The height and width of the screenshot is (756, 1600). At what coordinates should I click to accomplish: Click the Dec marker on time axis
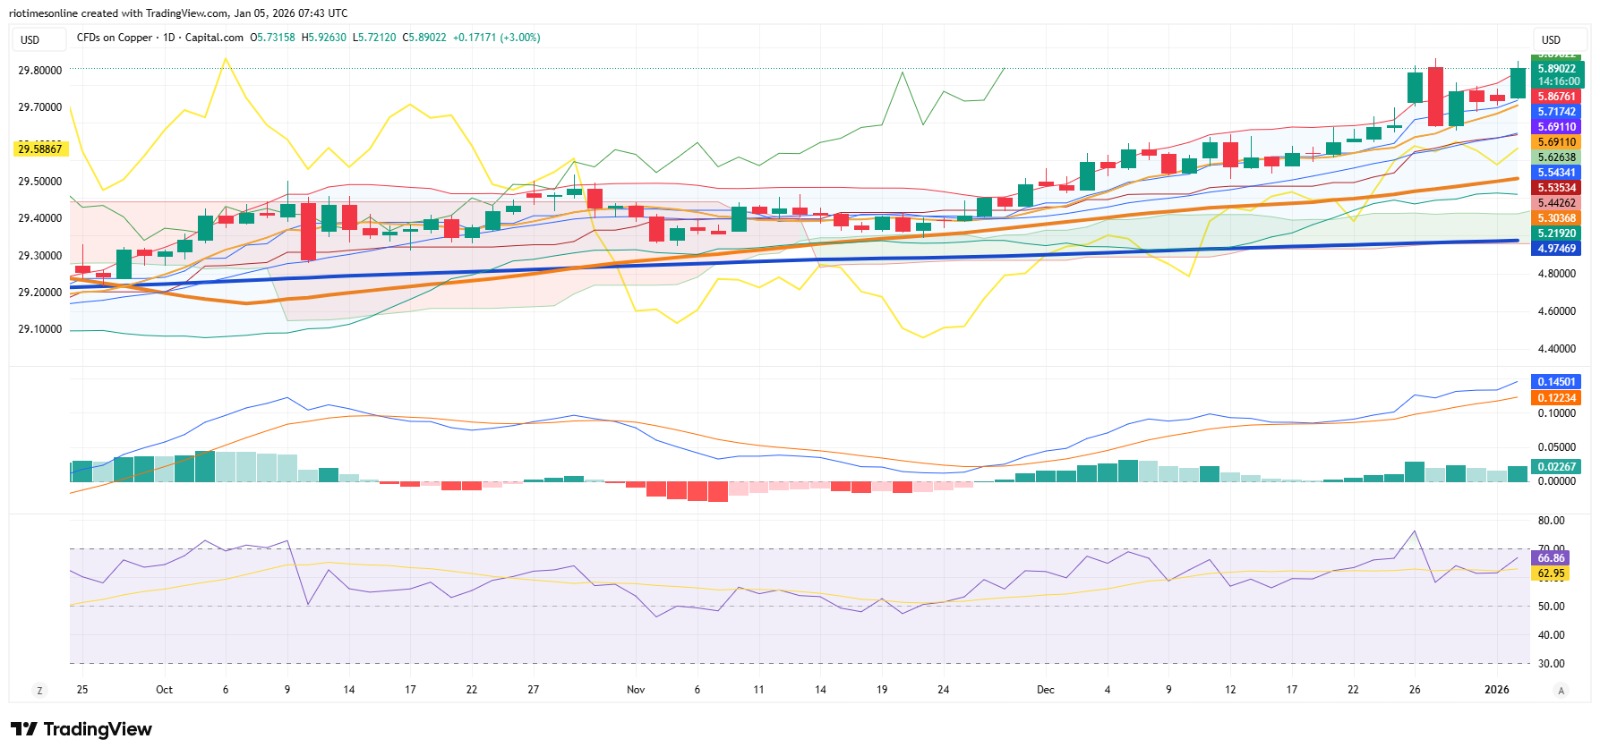tap(1046, 690)
